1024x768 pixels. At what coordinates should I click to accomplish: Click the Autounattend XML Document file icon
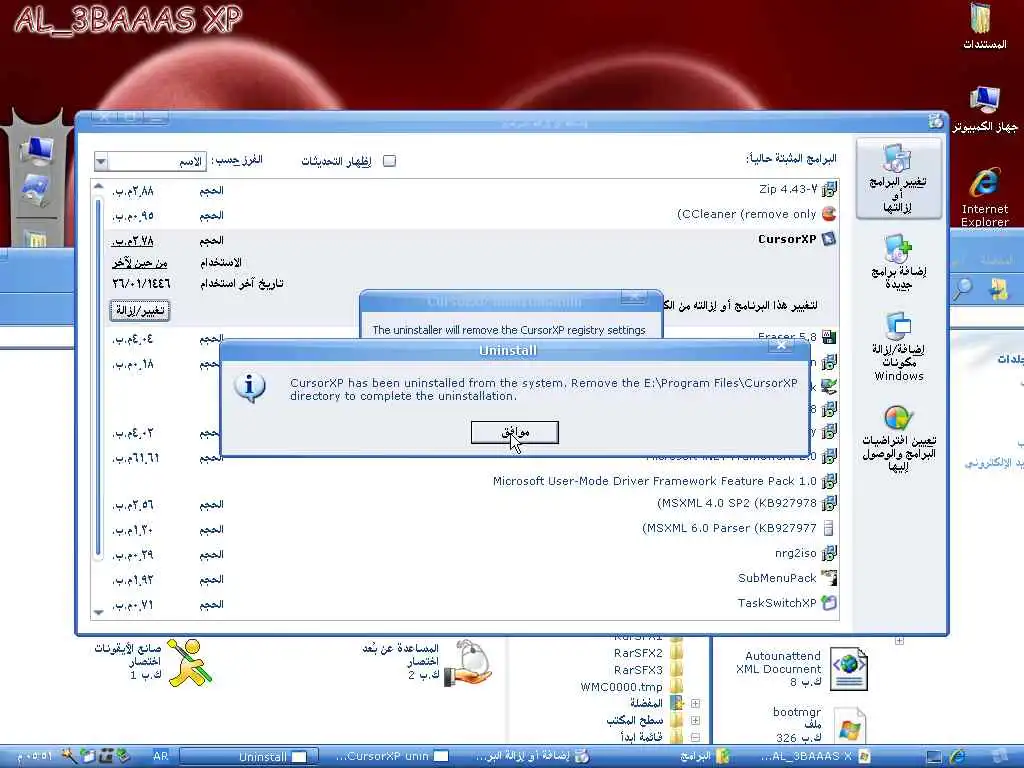click(849, 669)
